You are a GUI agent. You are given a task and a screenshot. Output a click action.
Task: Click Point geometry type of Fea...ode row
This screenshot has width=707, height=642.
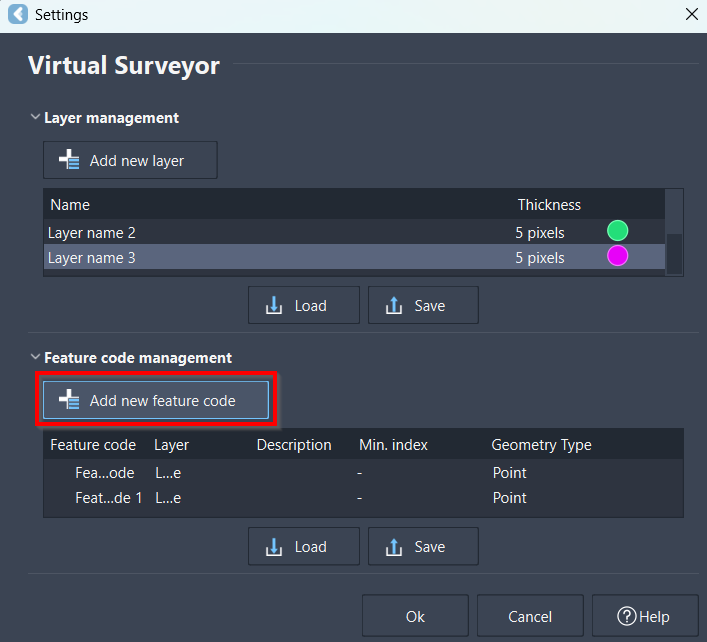510,472
